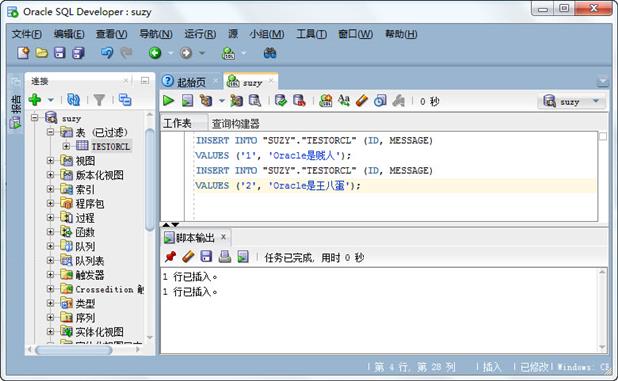Expand the 视图 node

coord(50,160)
